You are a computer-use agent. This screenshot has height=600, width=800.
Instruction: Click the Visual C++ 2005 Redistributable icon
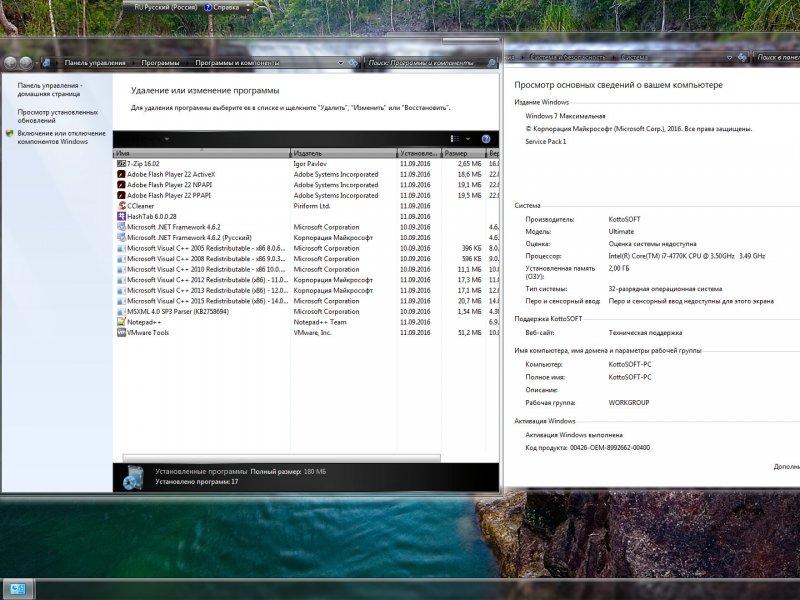coord(121,248)
